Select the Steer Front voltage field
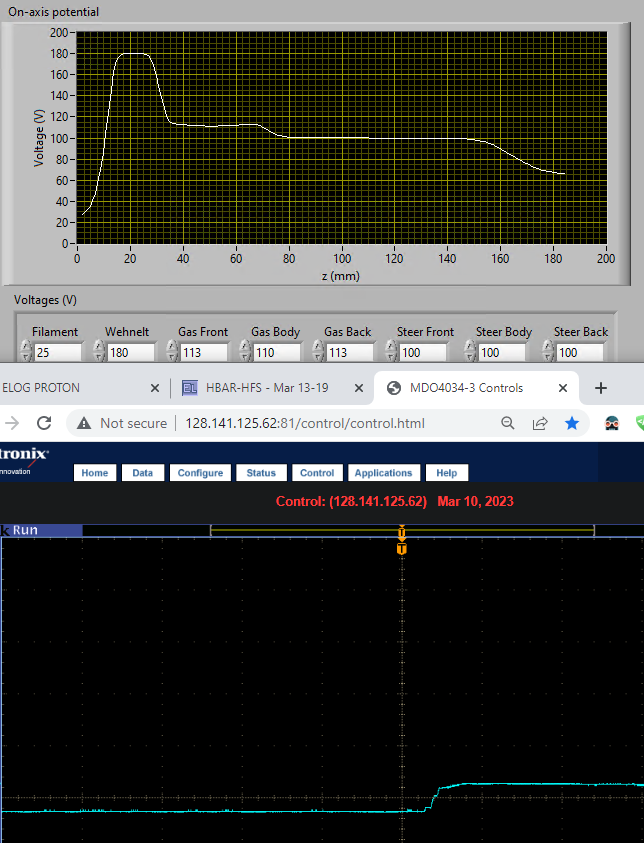The width and height of the screenshot is (644, 843). point(423,353)
